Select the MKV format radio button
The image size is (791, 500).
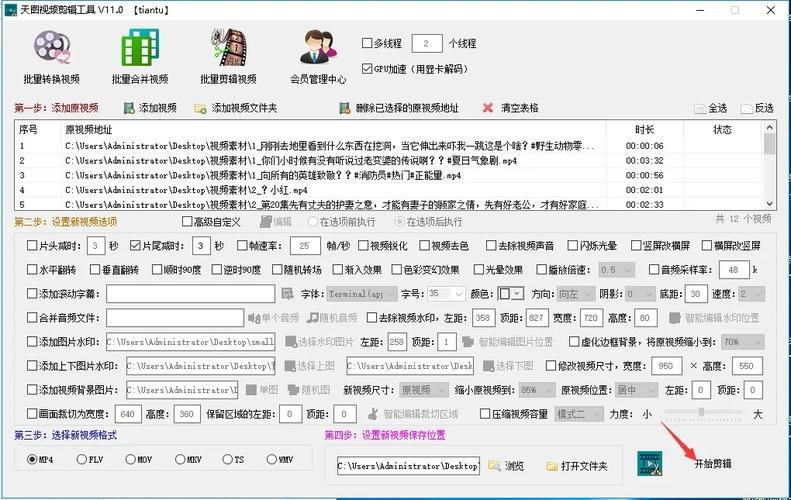point(180,459)
